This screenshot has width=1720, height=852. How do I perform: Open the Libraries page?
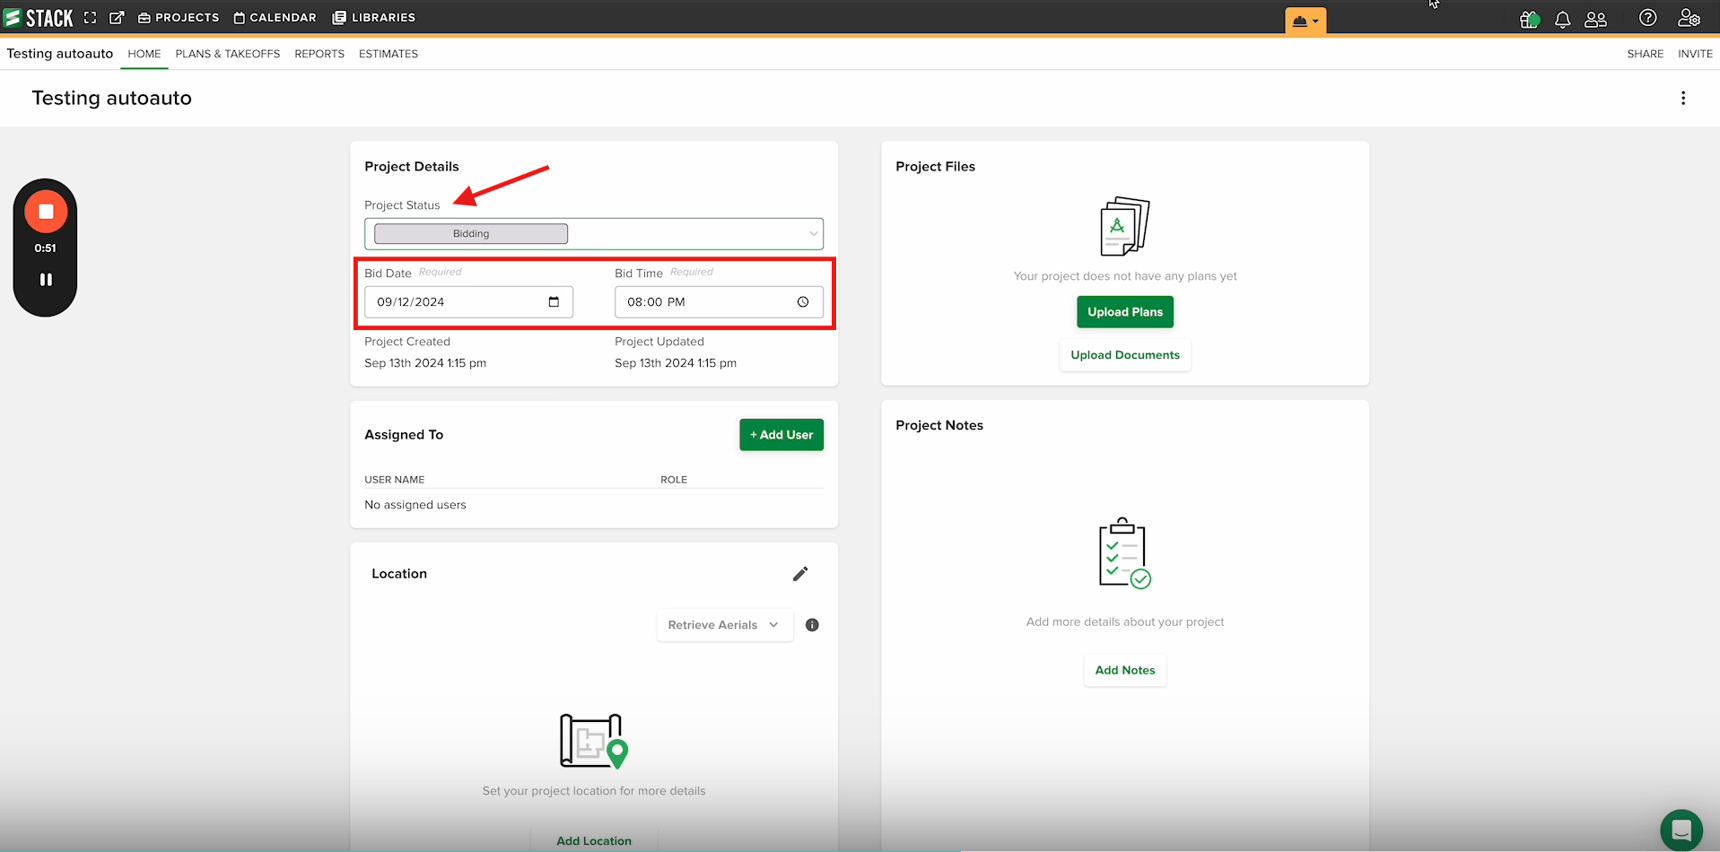374,18
